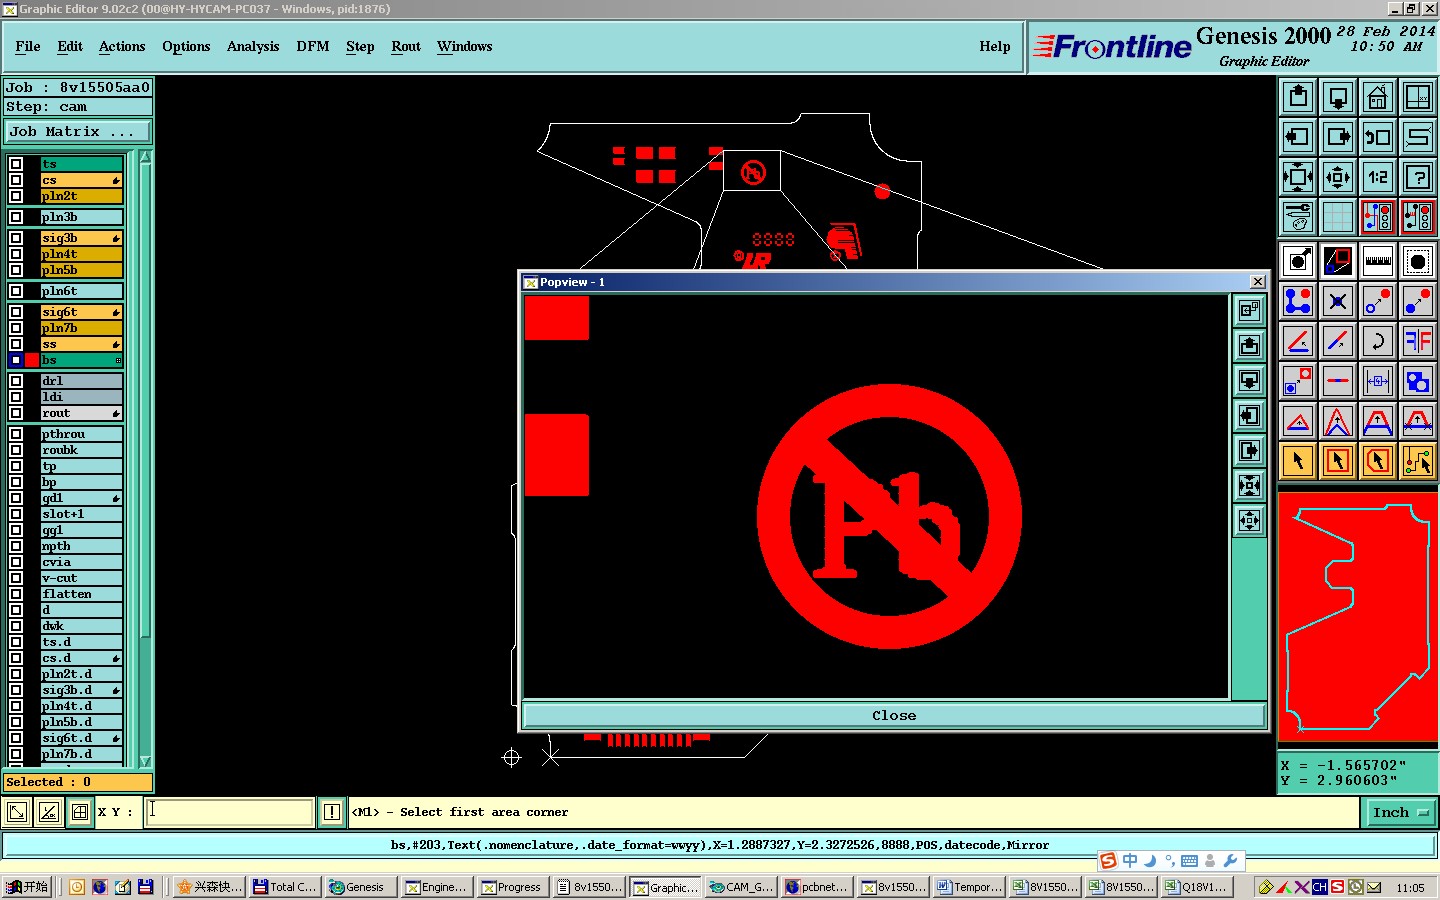Viewport: 1440px width, 900px height.
Task: Open the Inch units dropdown
Action: [1400, 812]
